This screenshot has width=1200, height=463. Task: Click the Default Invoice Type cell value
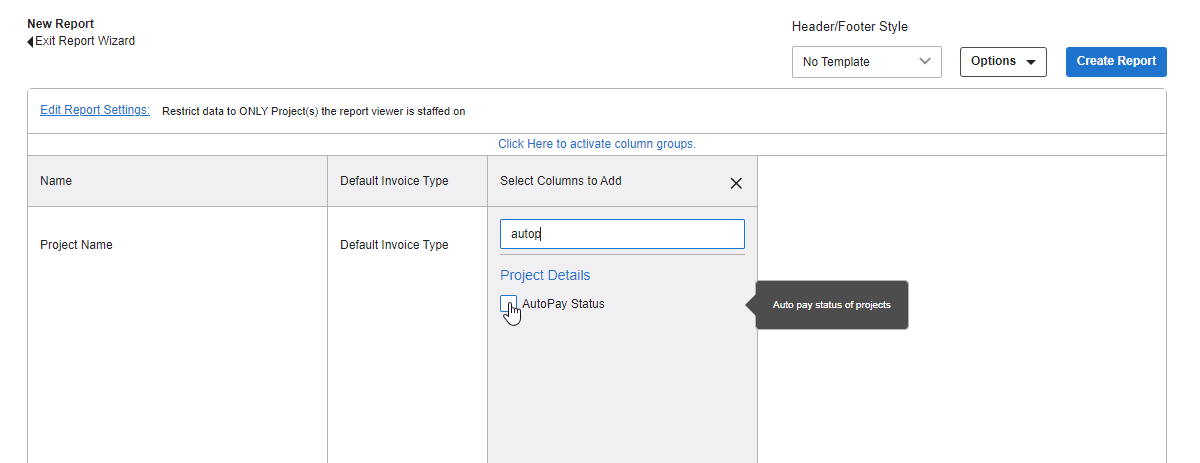tap(394, 245)
